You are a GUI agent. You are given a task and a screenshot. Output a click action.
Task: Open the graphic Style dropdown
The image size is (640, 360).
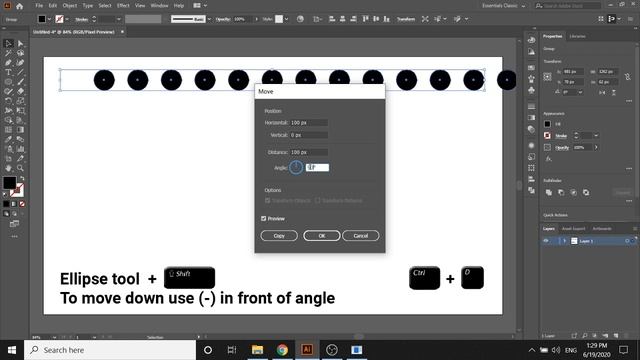(287, 19)
